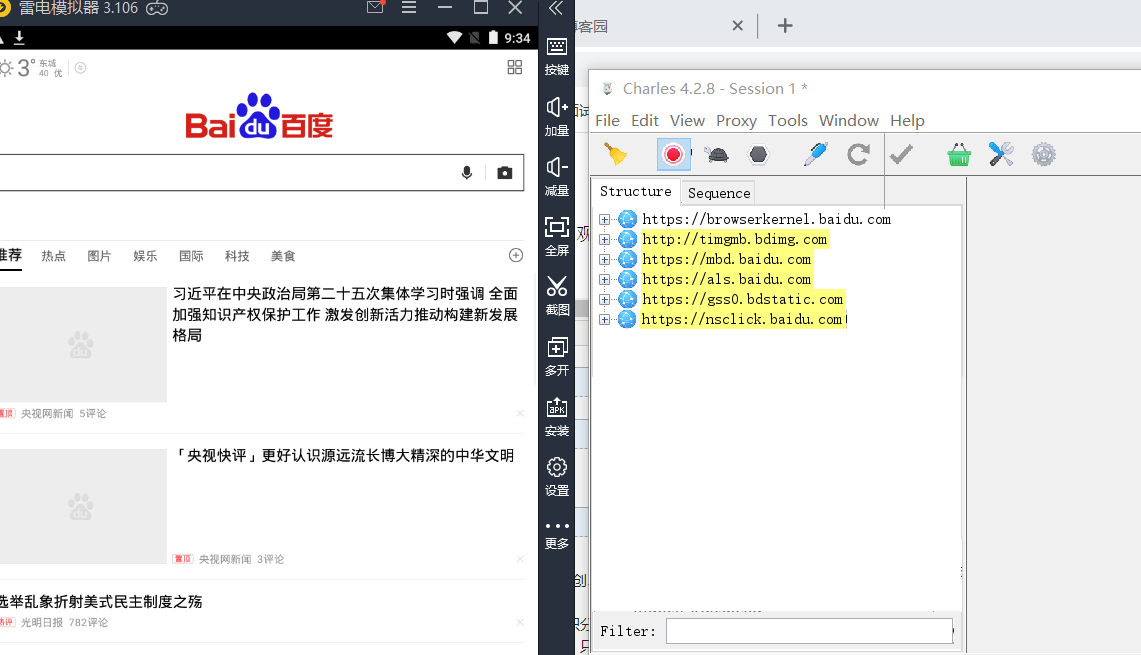Expand the timgmb.bdimg.com node

pyautogui.click(x=604, y=239)
